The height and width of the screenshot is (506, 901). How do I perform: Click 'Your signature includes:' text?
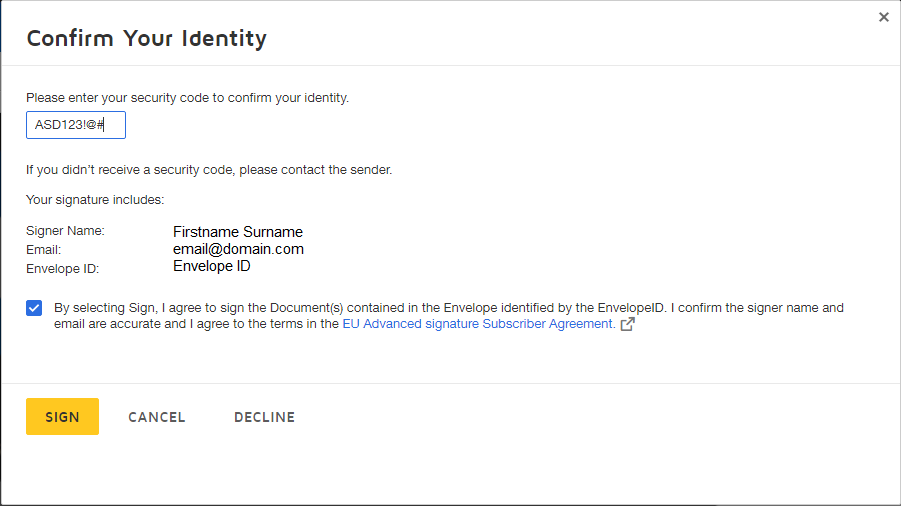(x=95, y=200)
